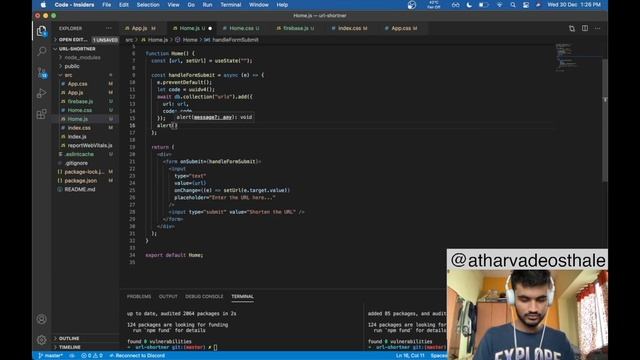
Task: Open the Source Control view
Action: point(42,73)
